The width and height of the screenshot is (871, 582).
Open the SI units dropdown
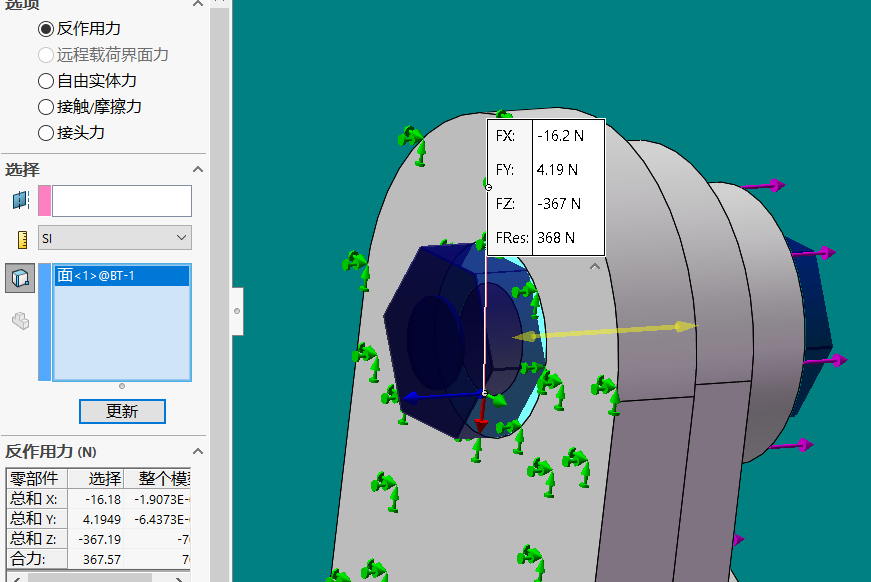click(115, 238)
